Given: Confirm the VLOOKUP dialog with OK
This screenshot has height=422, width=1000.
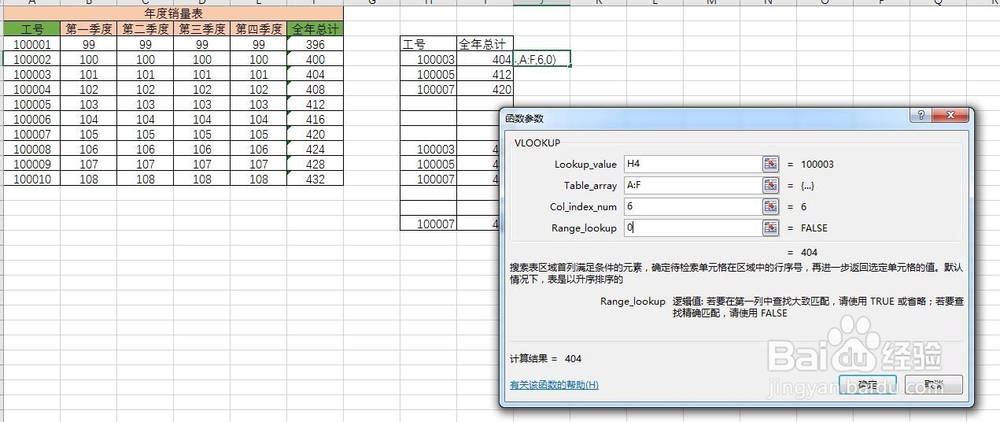Looking at the screenshot, I should click(x=868, y=384).
